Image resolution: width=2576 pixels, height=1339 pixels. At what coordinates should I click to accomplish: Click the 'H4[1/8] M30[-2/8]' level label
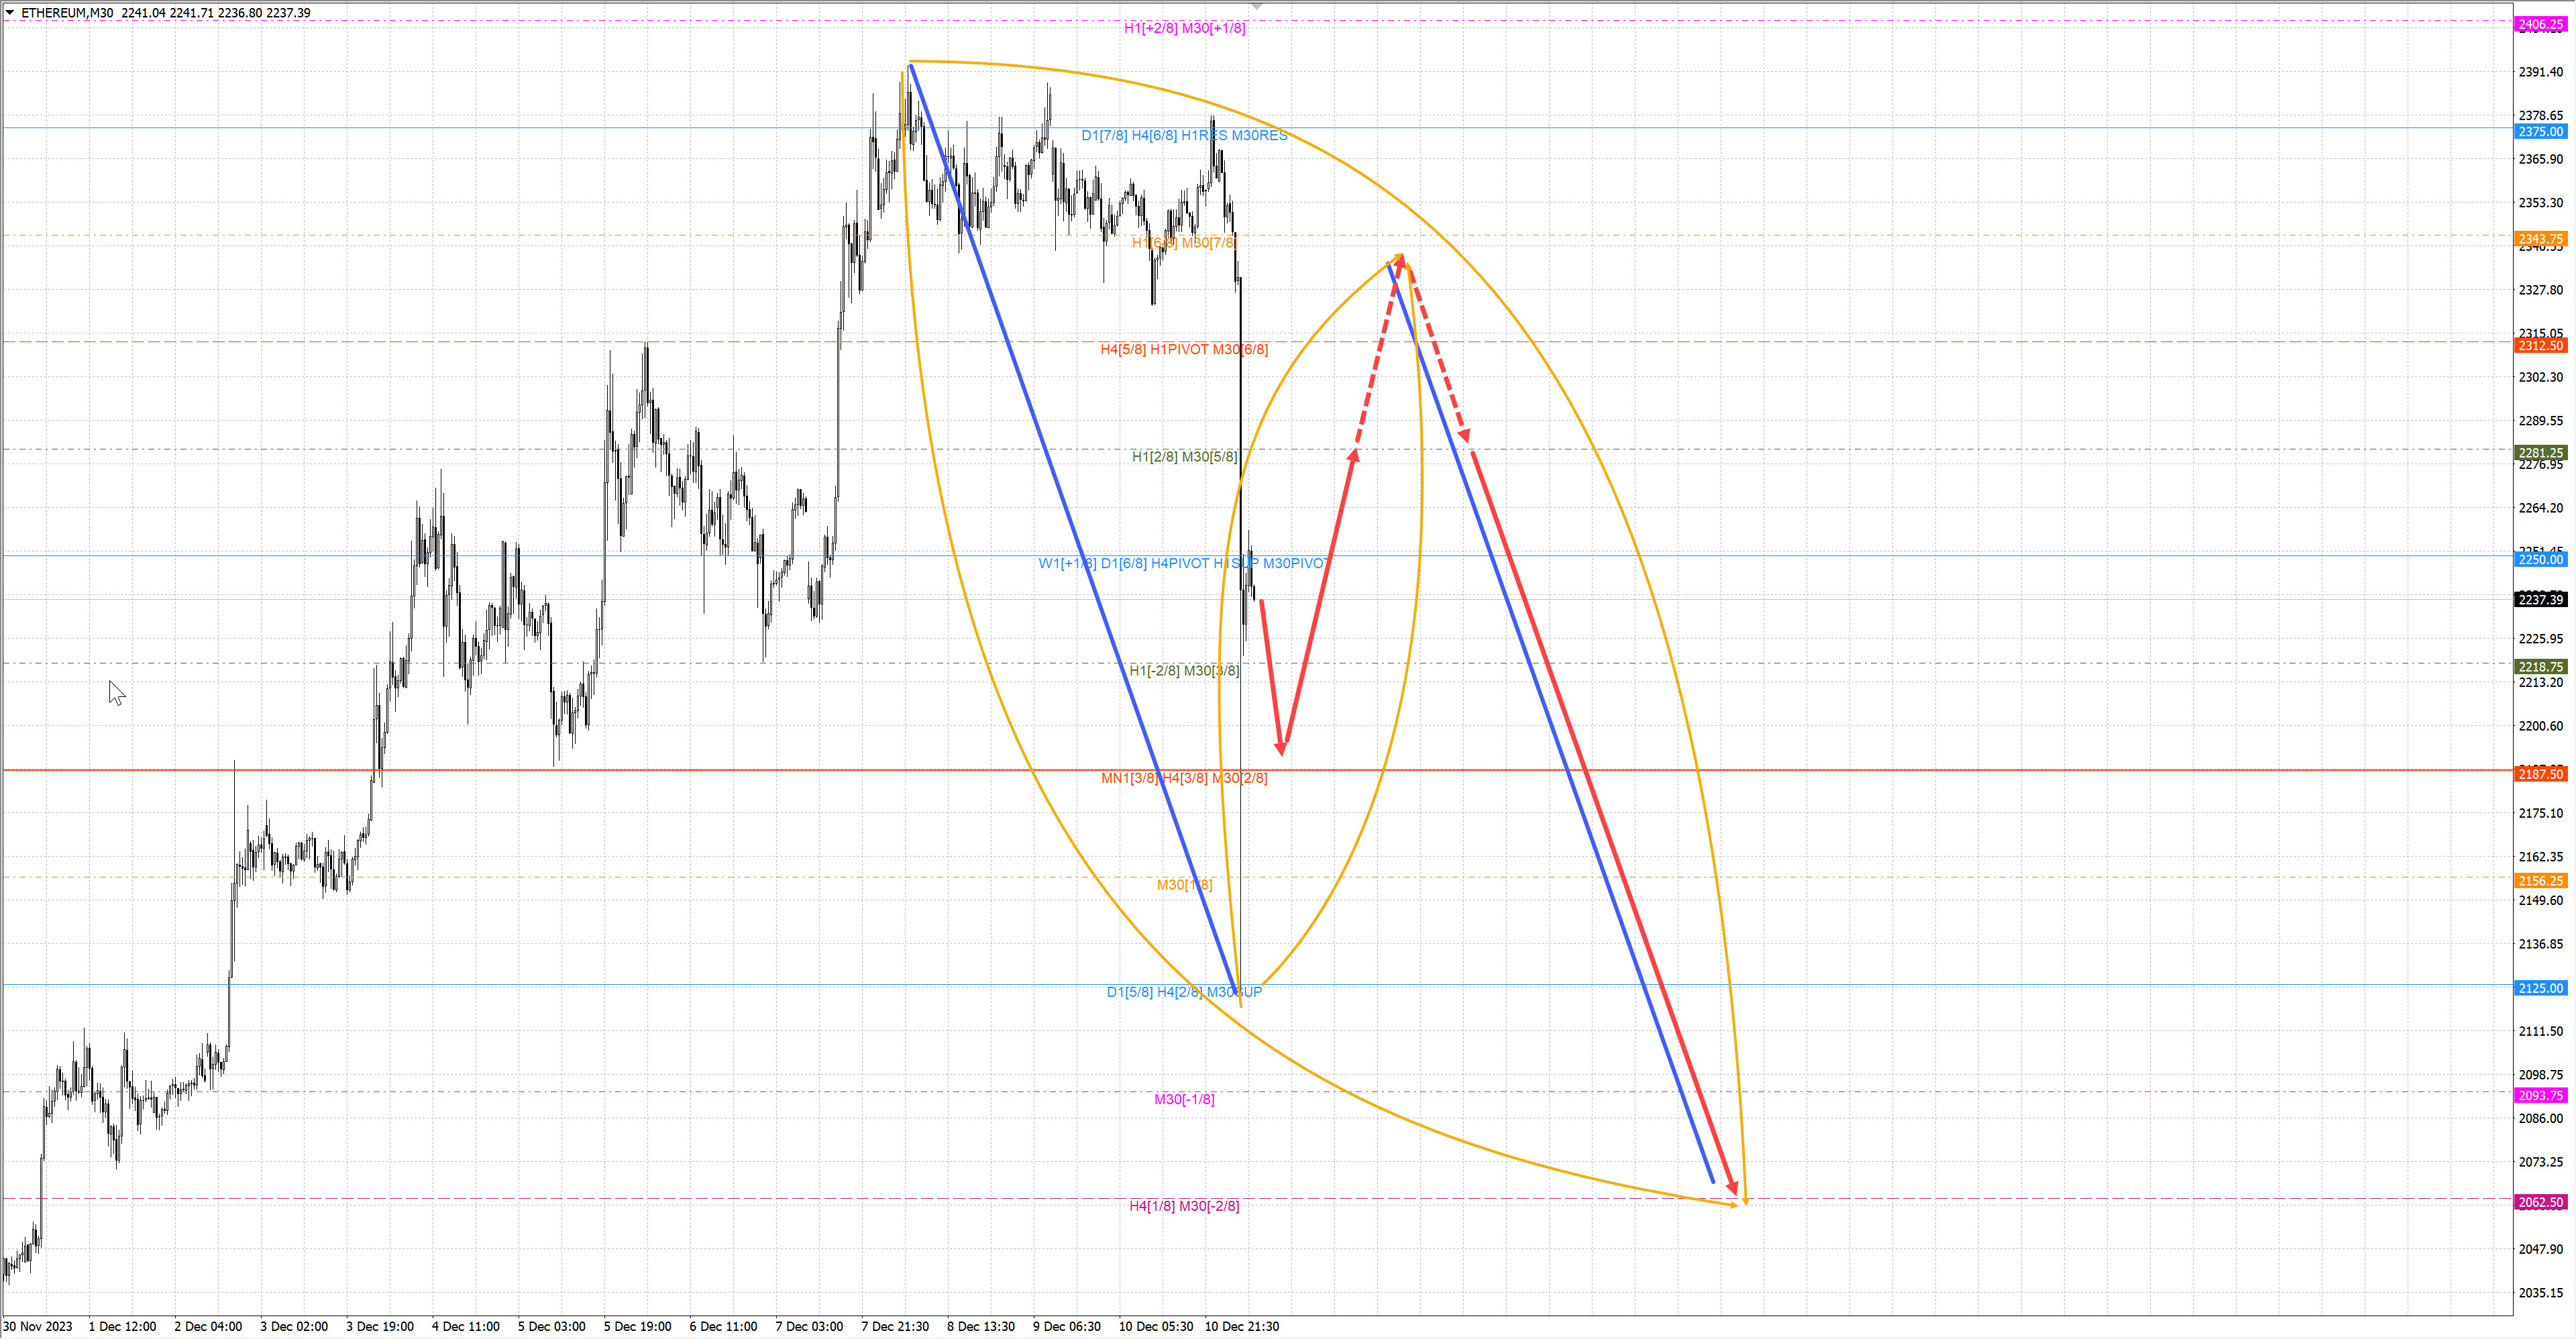(1184, 1206)
